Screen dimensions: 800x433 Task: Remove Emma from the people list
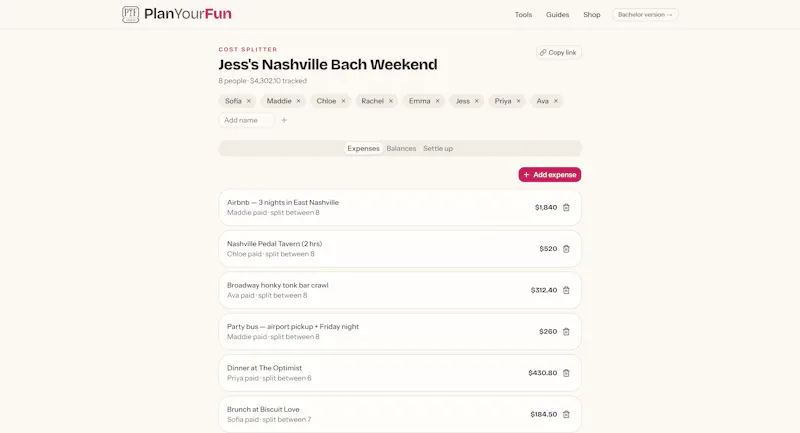tap(437, 101)
